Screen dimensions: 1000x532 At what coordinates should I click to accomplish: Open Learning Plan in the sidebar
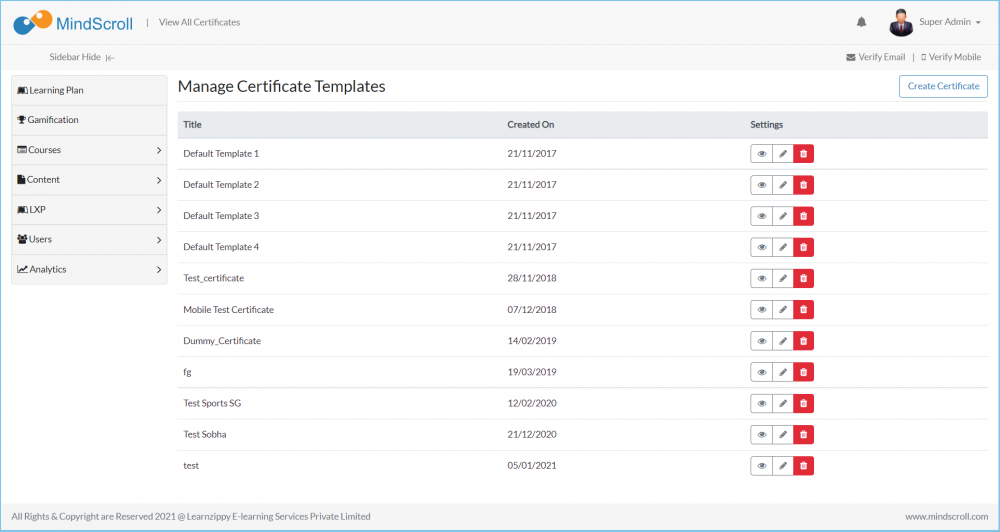click(x=89, y=91)
